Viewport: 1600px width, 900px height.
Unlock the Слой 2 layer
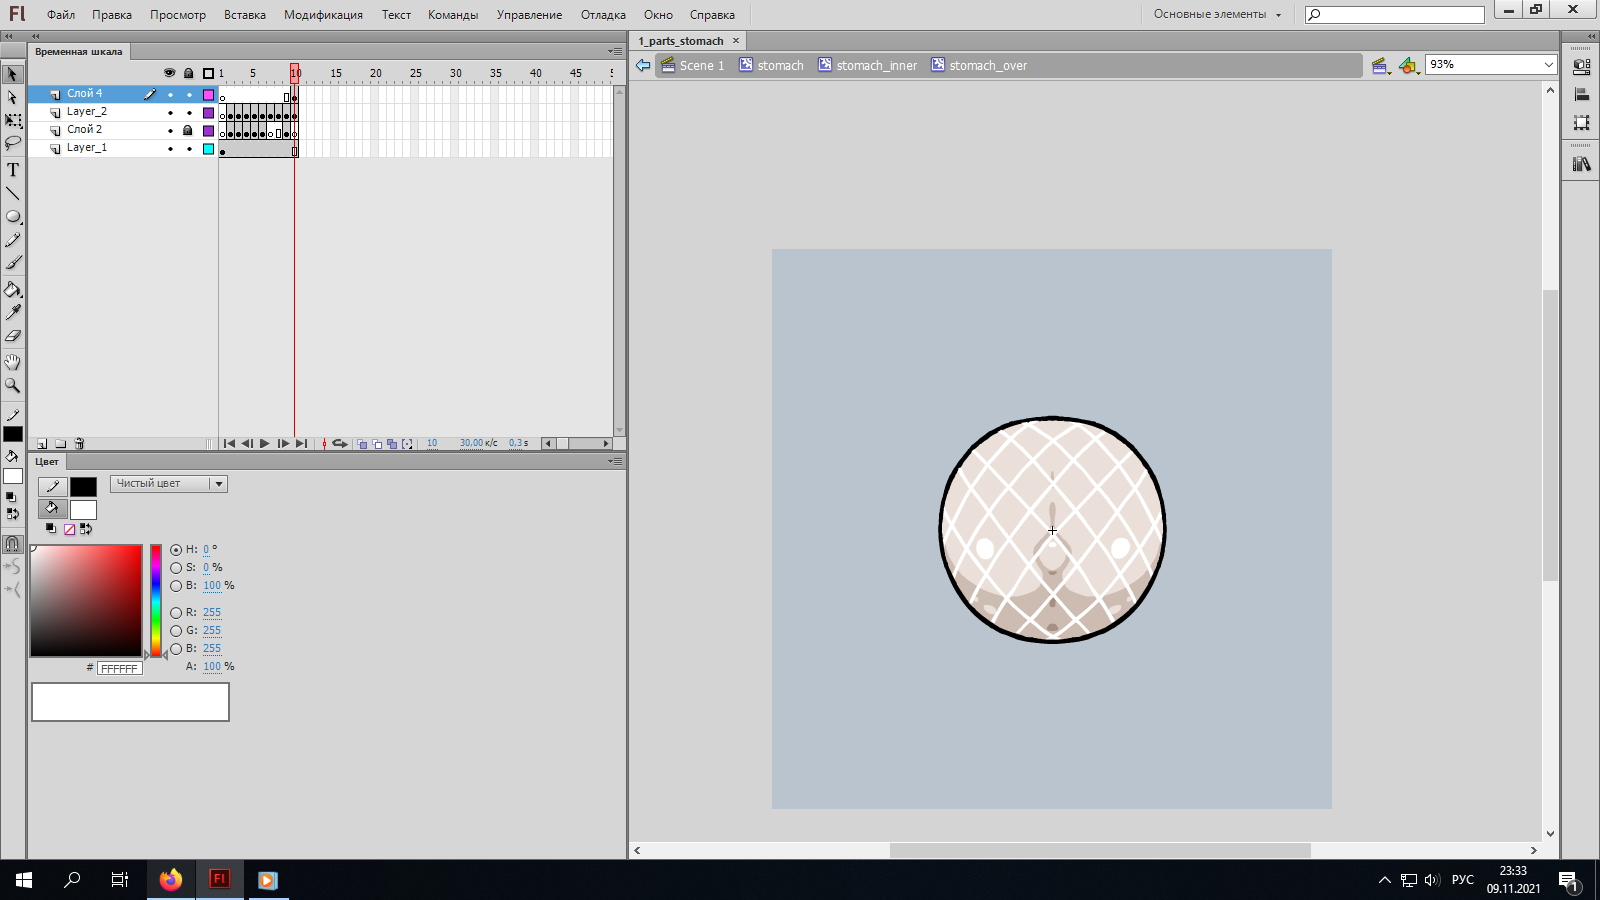tap(188, 130)
